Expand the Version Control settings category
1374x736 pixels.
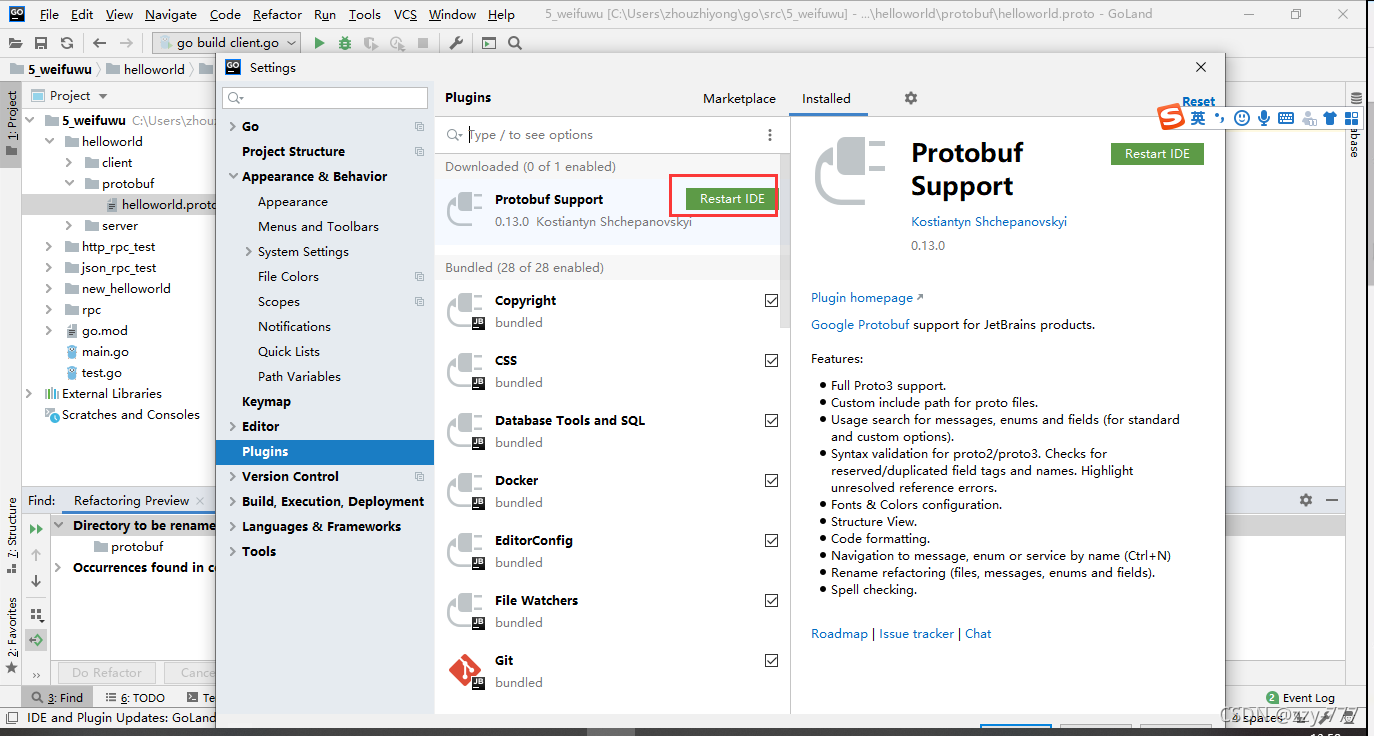point(232,477)
